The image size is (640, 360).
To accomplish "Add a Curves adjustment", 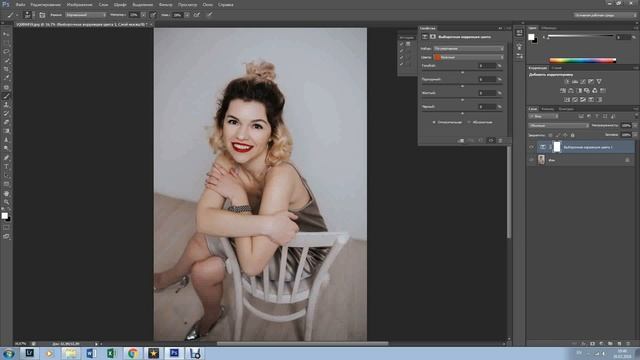I will pos(583,82).
